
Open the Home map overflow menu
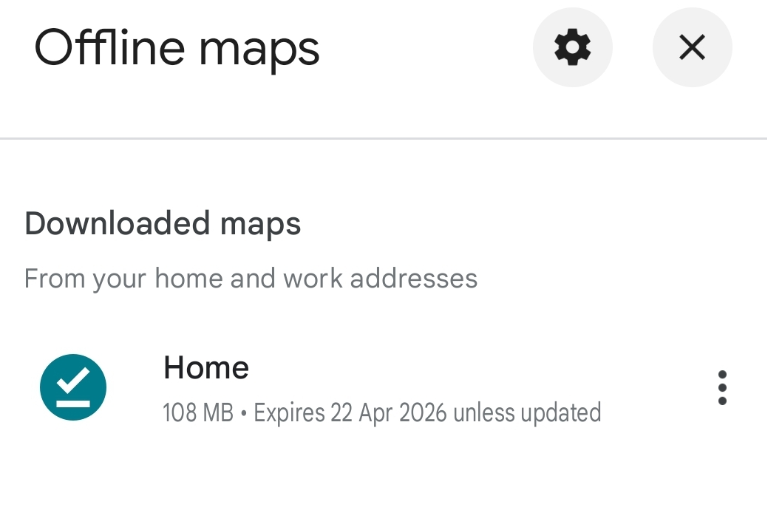722,388
